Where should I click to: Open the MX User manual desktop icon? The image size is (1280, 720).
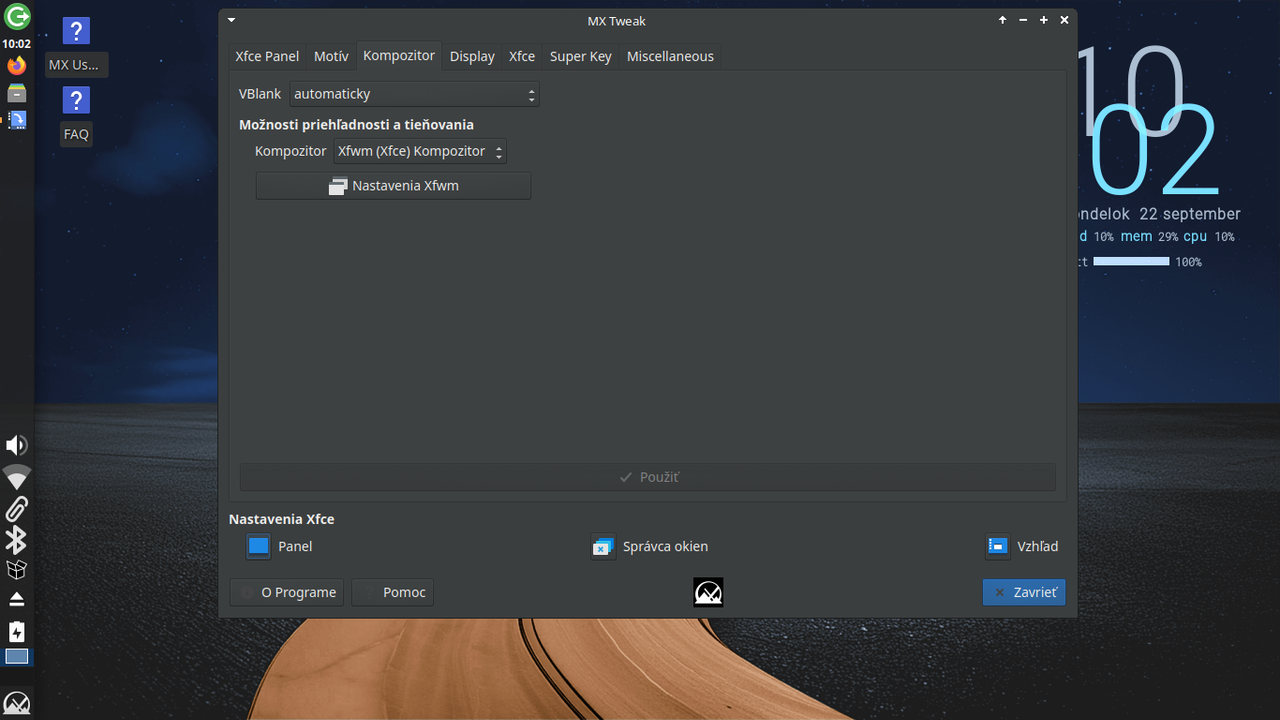[76, 46]
